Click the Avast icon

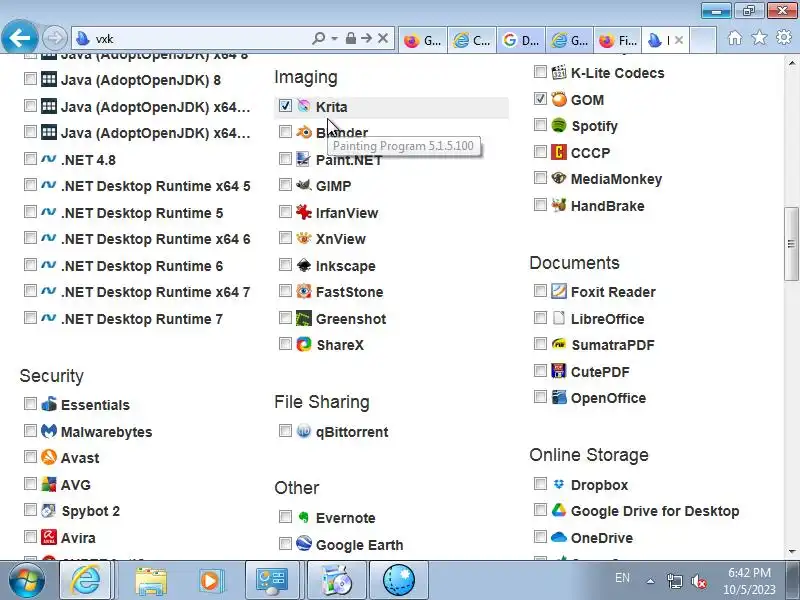pos(48,457)
